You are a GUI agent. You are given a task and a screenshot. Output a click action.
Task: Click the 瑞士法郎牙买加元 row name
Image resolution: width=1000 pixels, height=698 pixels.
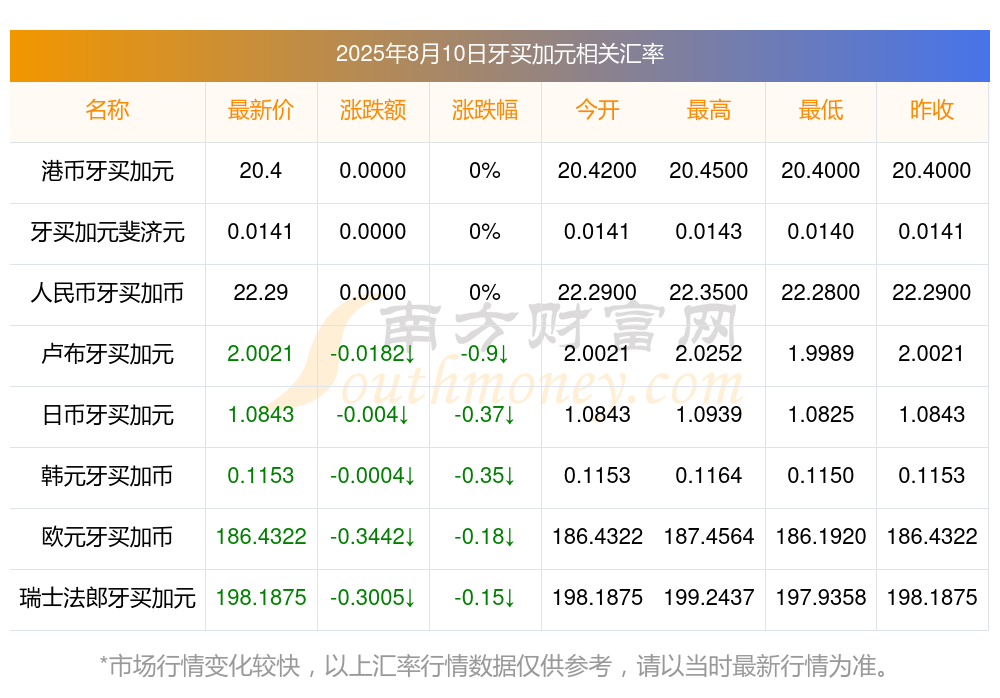107,598
